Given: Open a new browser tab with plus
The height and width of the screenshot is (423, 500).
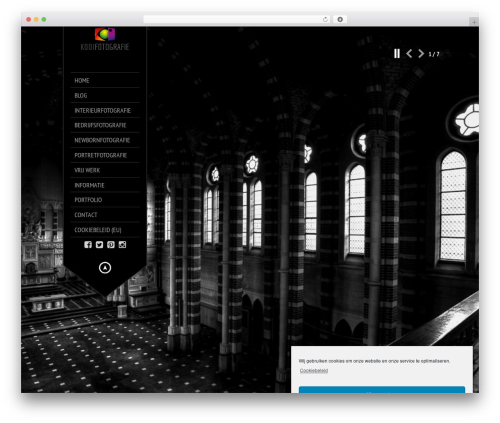Looking at the screenshot, I should [x=474, y=22].
